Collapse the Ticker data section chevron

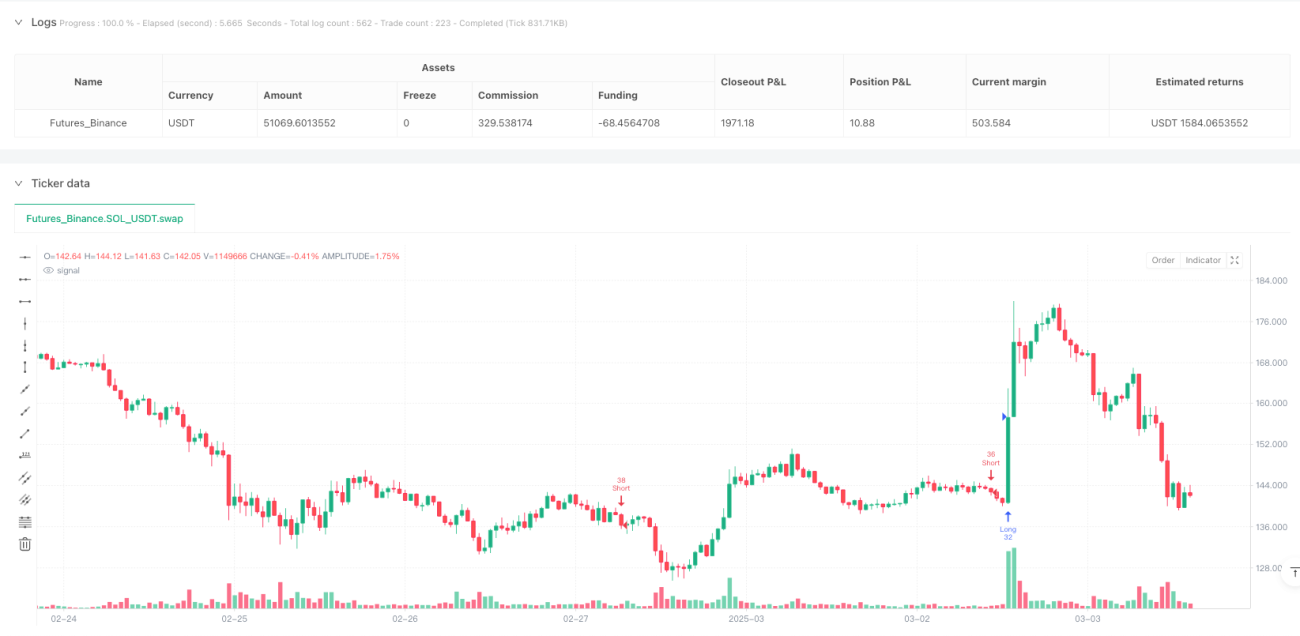20,183
